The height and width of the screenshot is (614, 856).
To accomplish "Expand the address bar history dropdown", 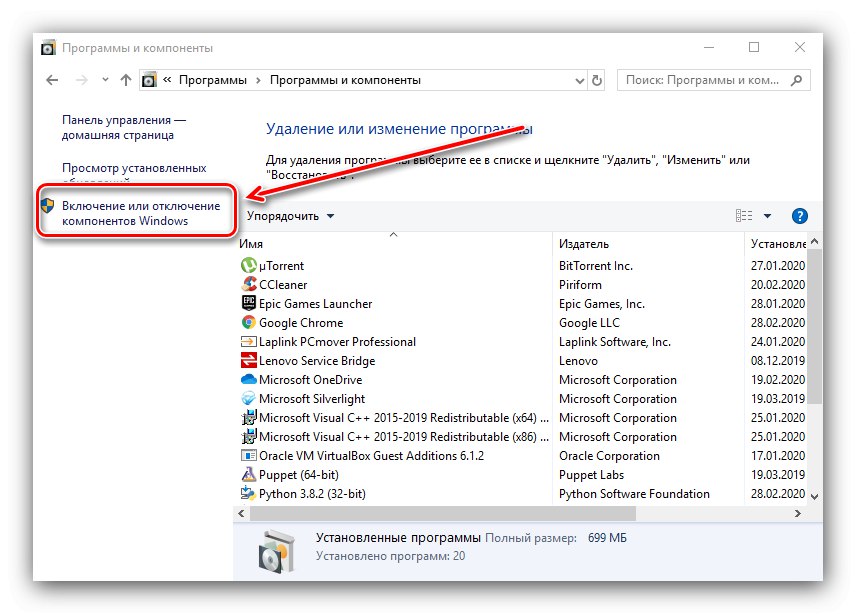I will pyautogui.click(x=578, y=80).
